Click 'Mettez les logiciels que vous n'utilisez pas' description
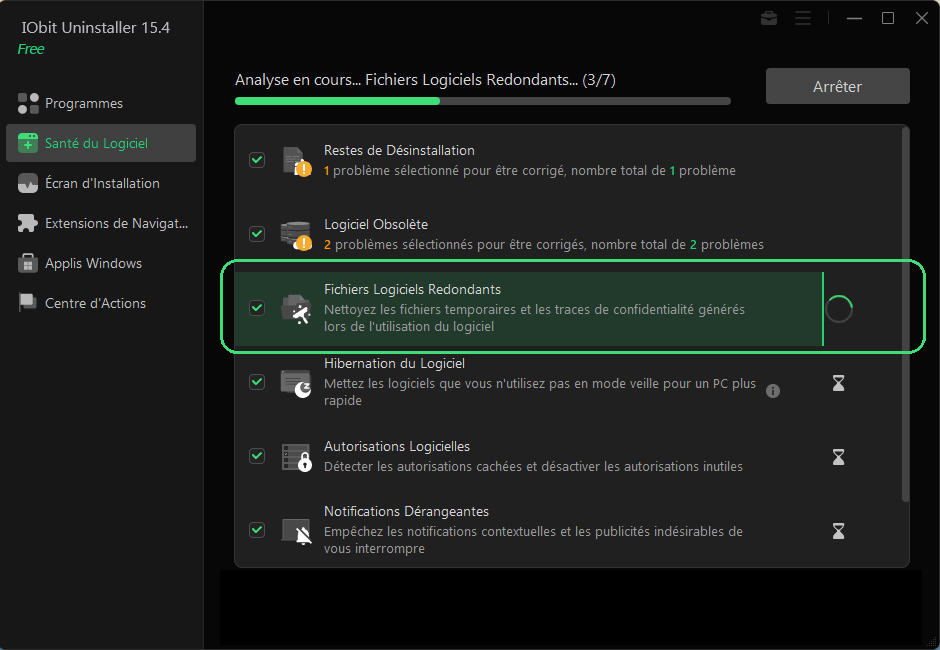The height and width of the screenshot is (650, 940). coord(540,392)
